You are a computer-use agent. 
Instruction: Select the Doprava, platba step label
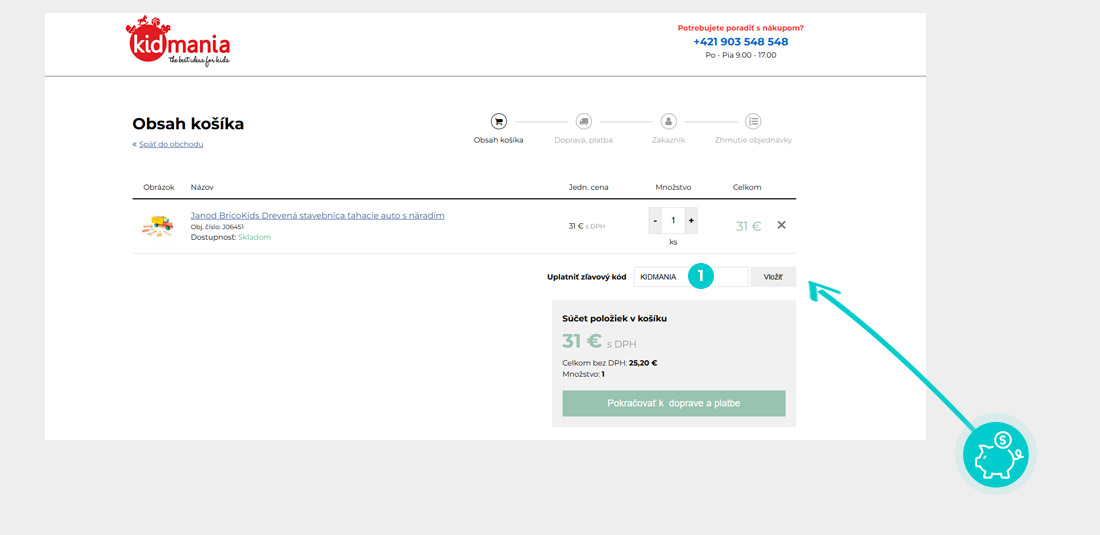(x=583, y=140)
